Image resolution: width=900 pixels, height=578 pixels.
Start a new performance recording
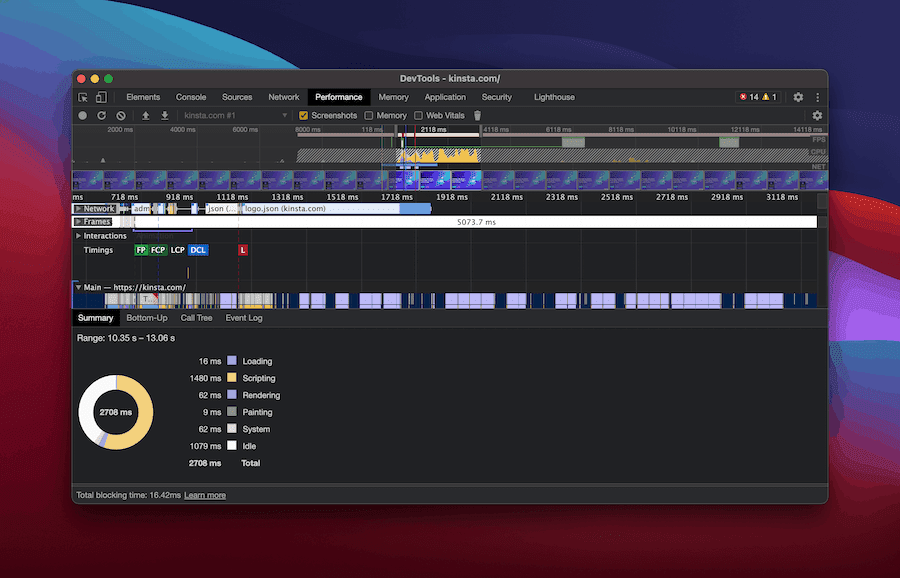85,115
